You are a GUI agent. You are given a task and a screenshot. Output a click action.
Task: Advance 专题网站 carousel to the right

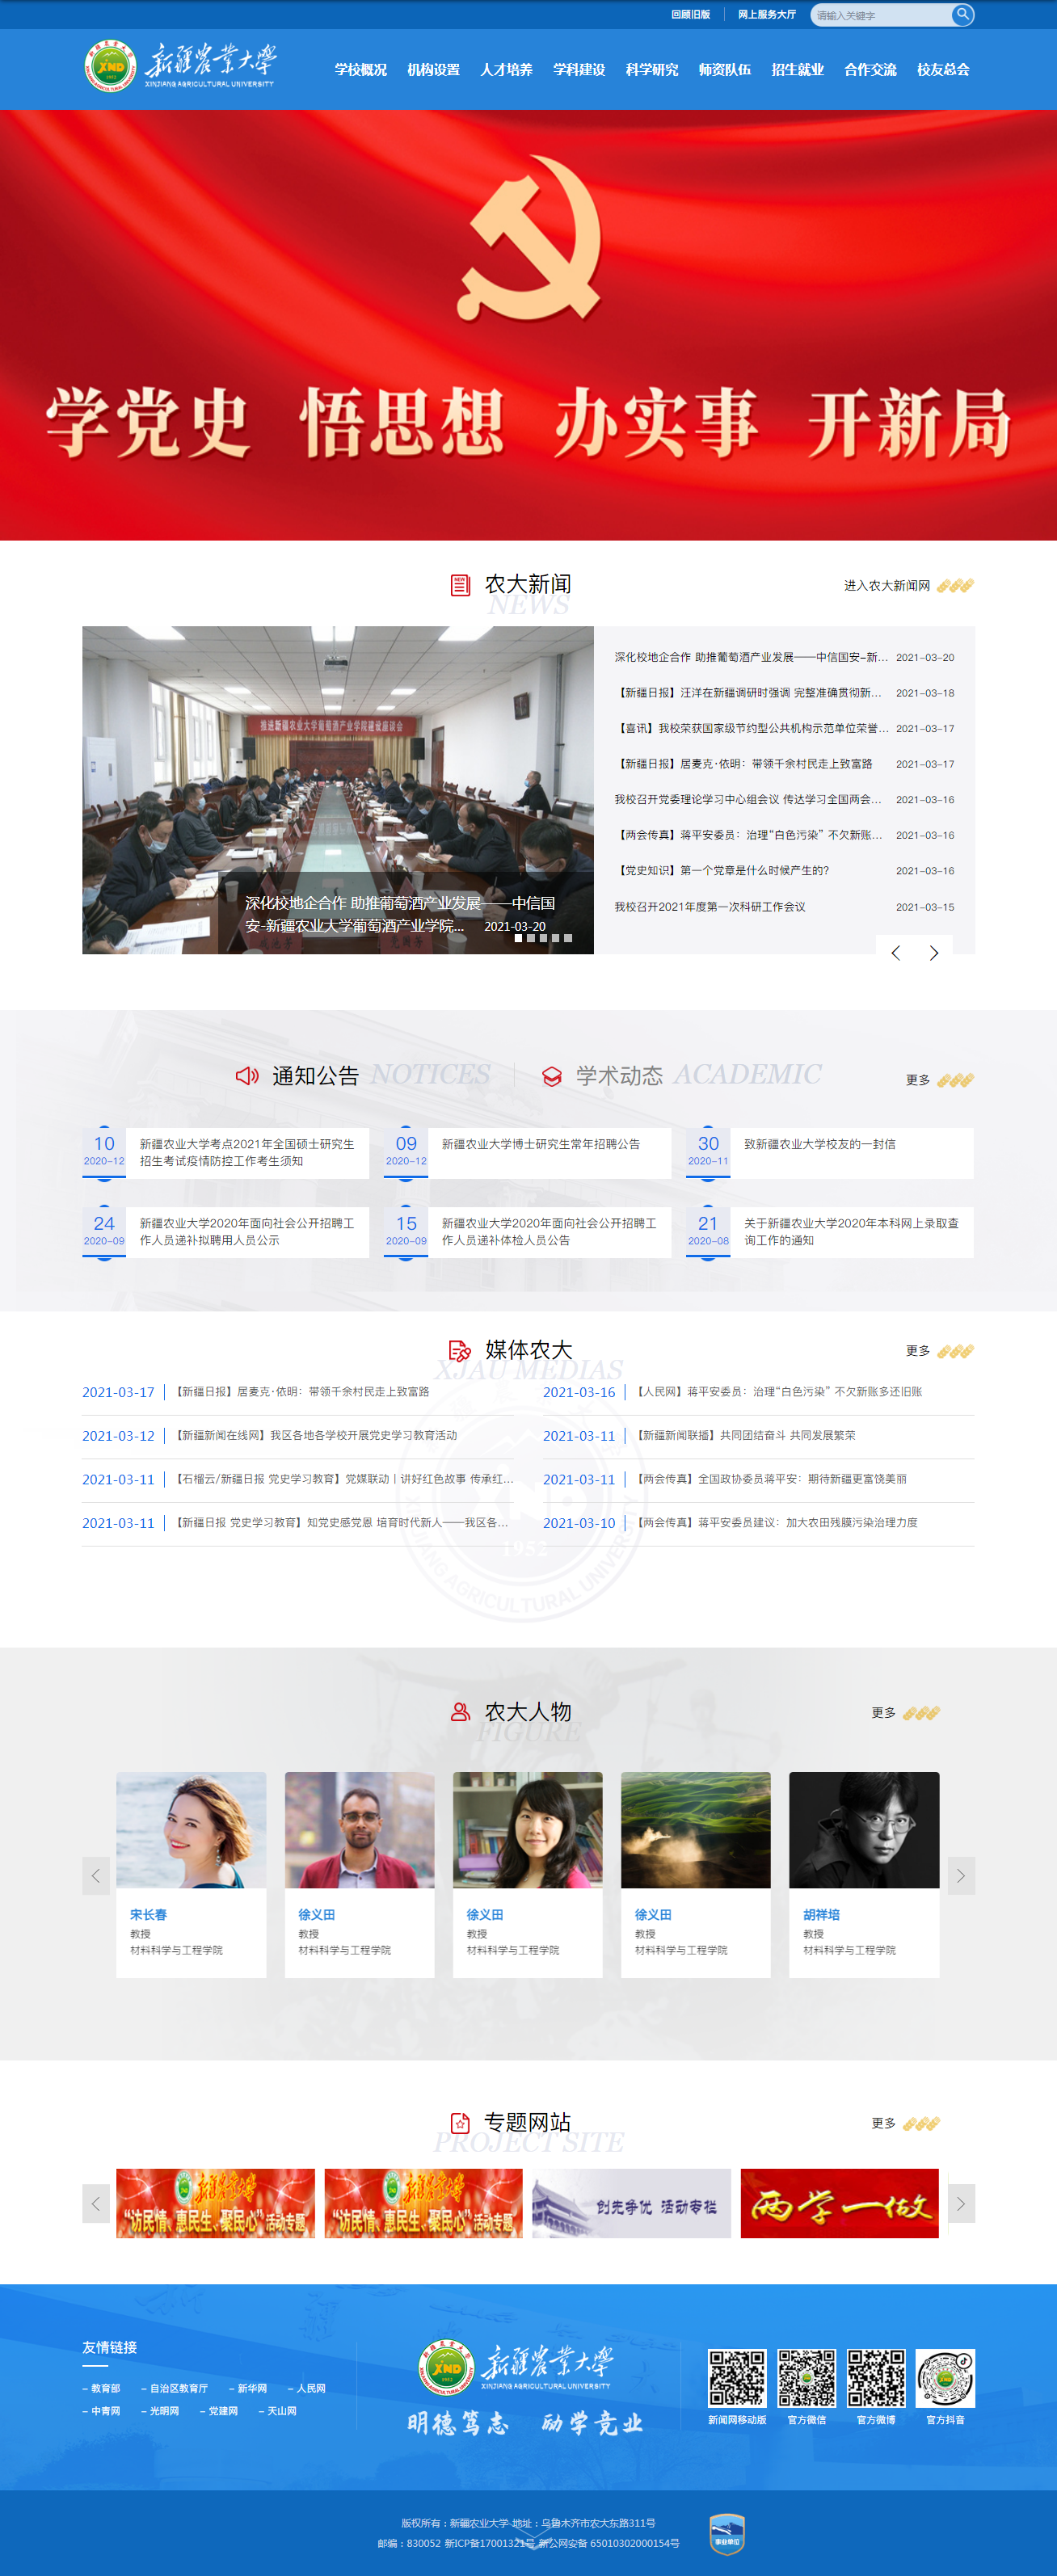[961, 2203]
